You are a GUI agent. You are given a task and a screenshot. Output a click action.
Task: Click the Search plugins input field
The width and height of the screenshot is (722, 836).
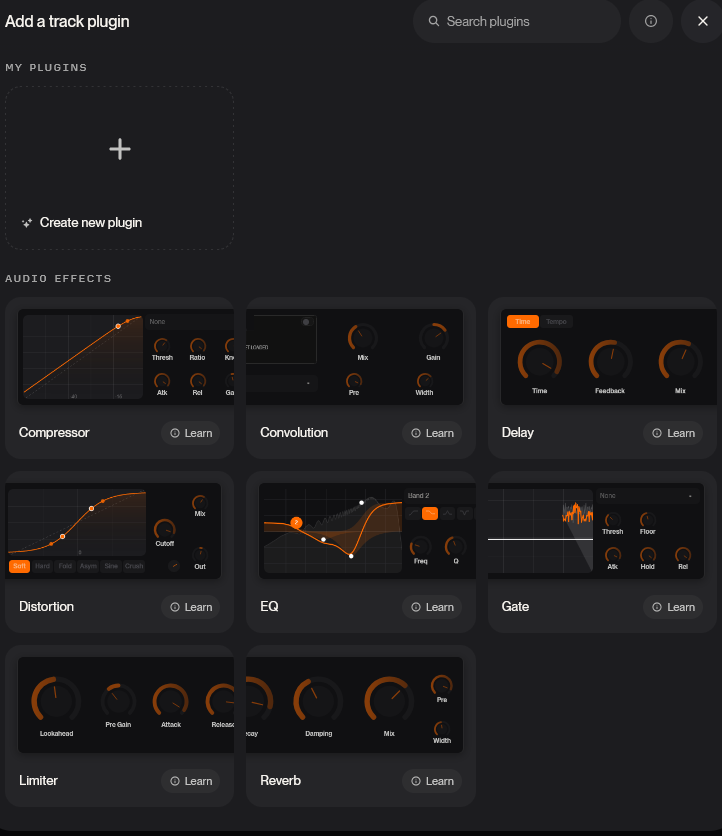click(517, 21)
